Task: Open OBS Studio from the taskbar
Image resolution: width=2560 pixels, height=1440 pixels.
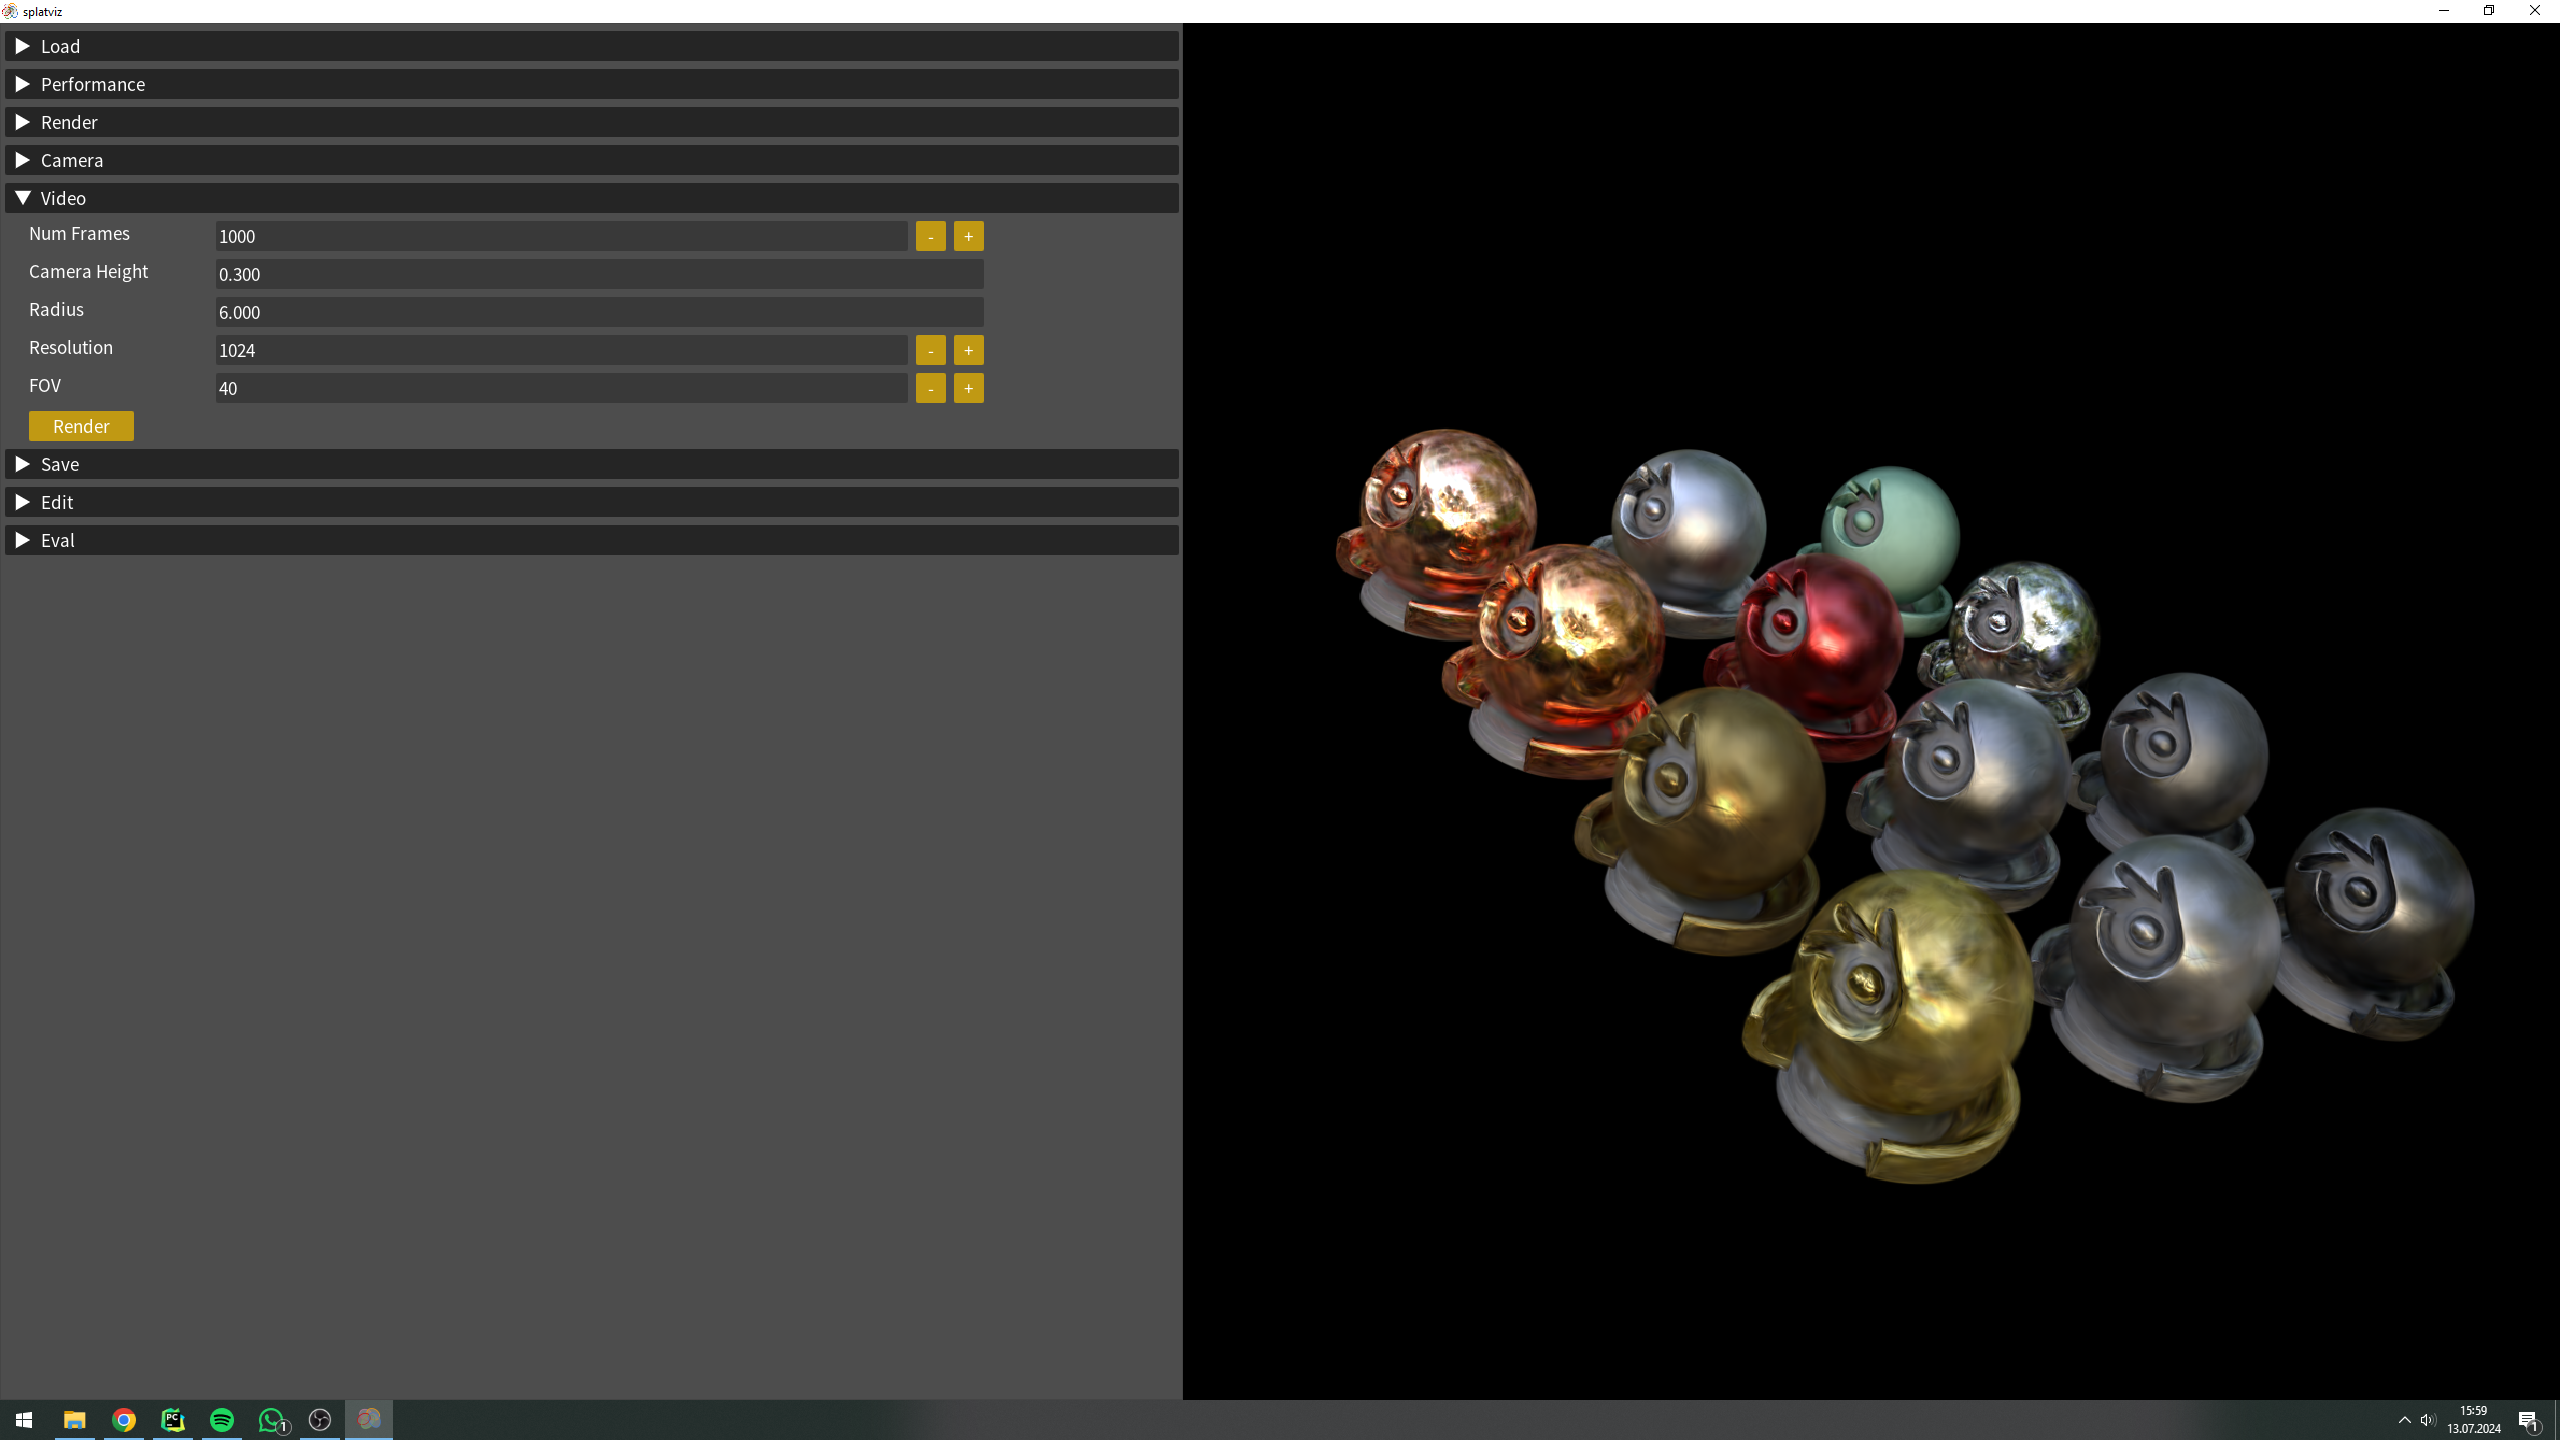Action: pyautogui.click(x=320, y=1420)
